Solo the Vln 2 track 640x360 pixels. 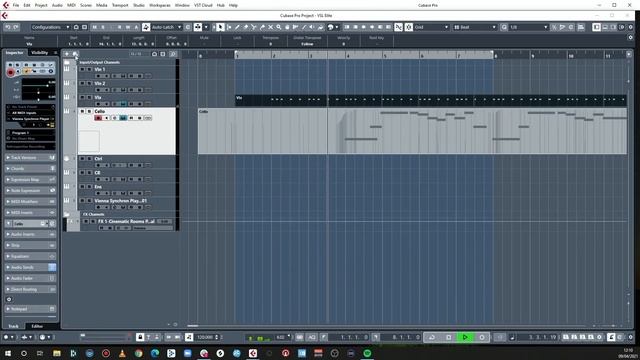click(x=89, y=83)
